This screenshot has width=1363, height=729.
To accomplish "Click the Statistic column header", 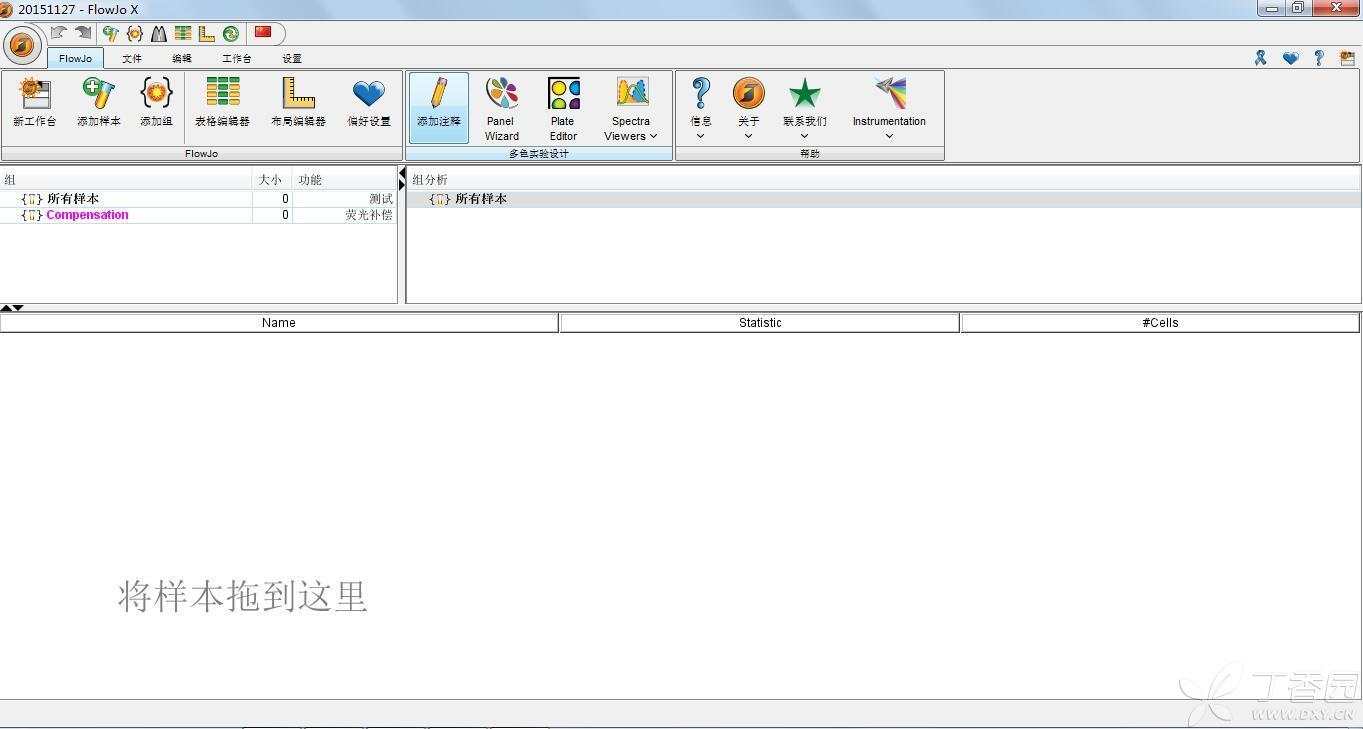I will tap(760, 323).
